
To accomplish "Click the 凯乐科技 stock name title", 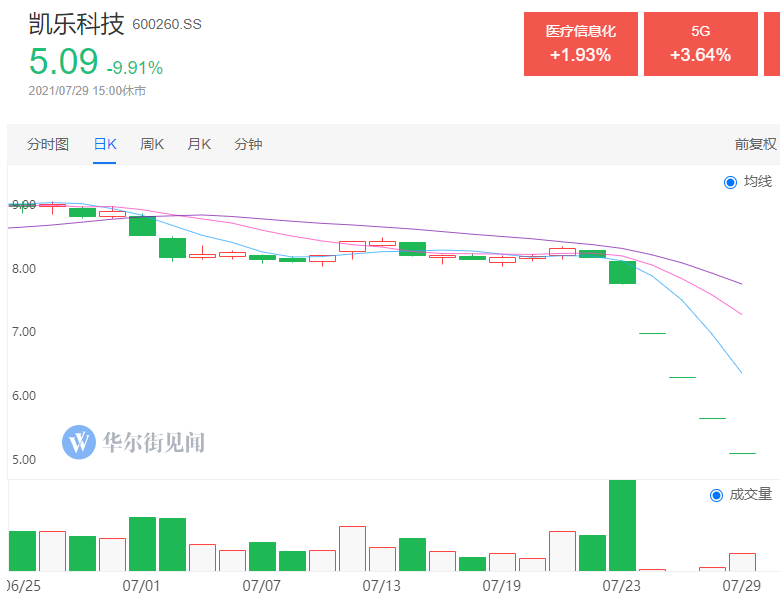I will [75, 23].
